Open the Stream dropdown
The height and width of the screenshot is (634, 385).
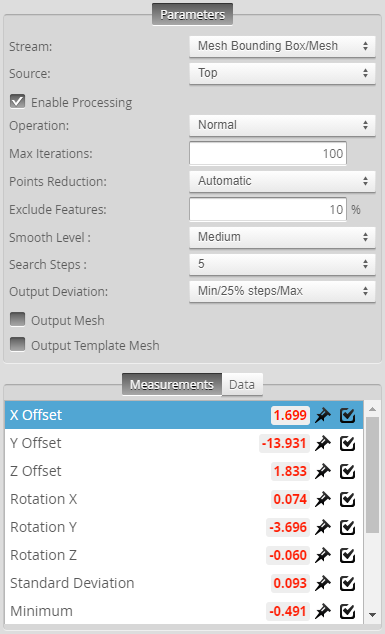(282, 46)
